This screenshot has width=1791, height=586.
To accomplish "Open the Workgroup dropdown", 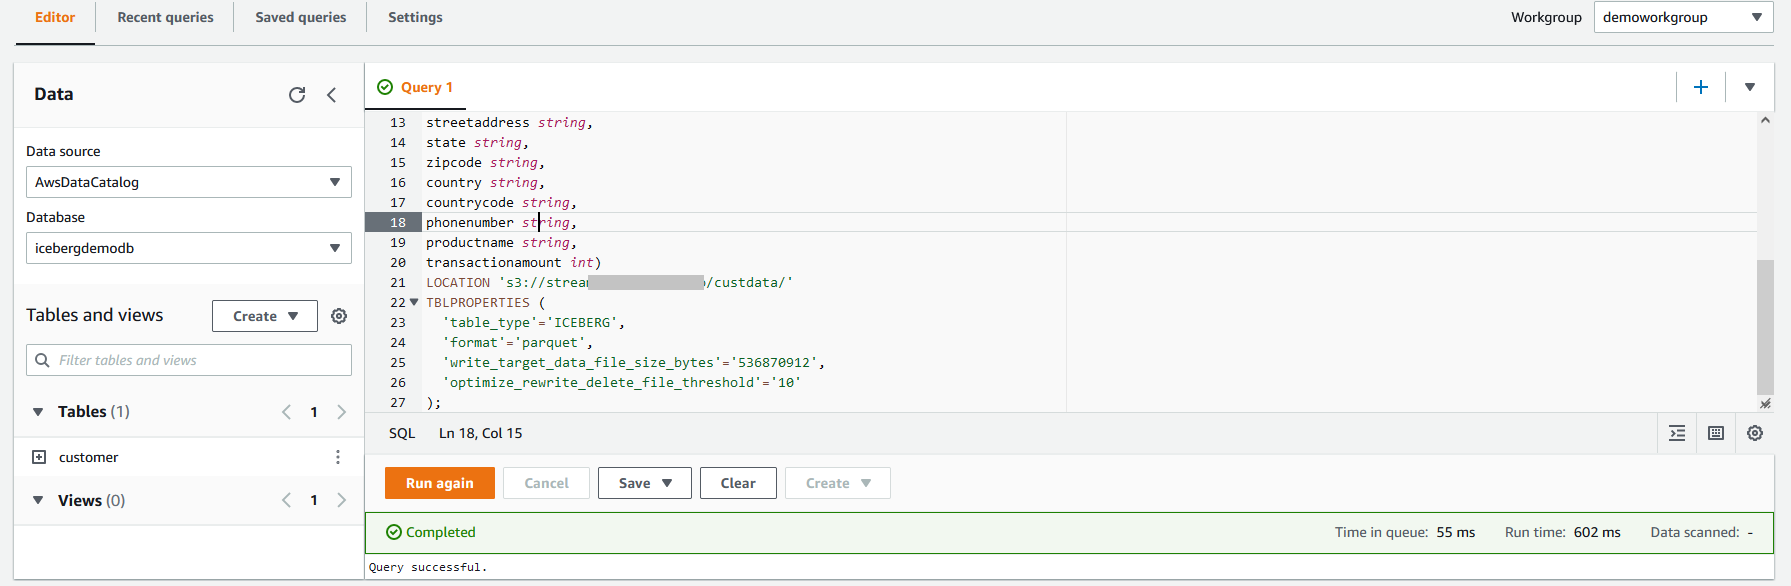I will [1683, 17].
